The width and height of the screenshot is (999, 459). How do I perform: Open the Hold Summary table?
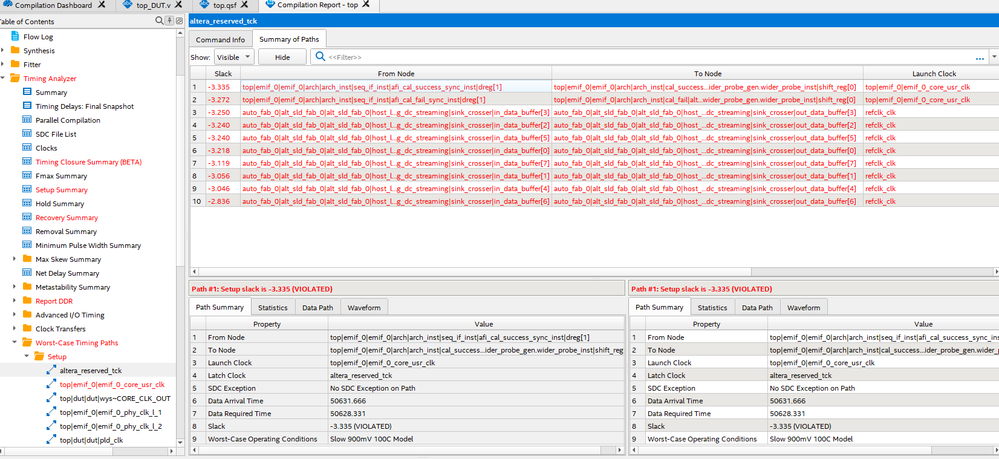61,204
